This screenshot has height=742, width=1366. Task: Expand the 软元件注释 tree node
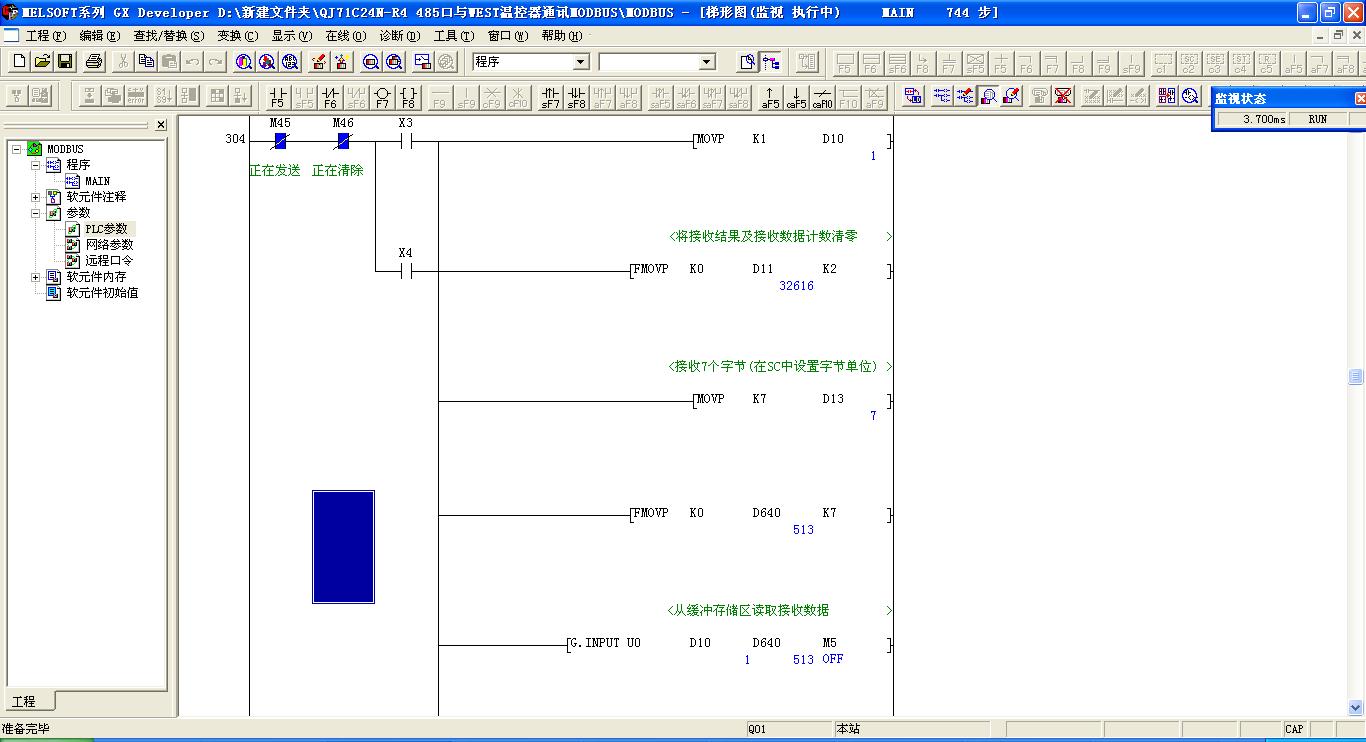[x=36, y=197]
